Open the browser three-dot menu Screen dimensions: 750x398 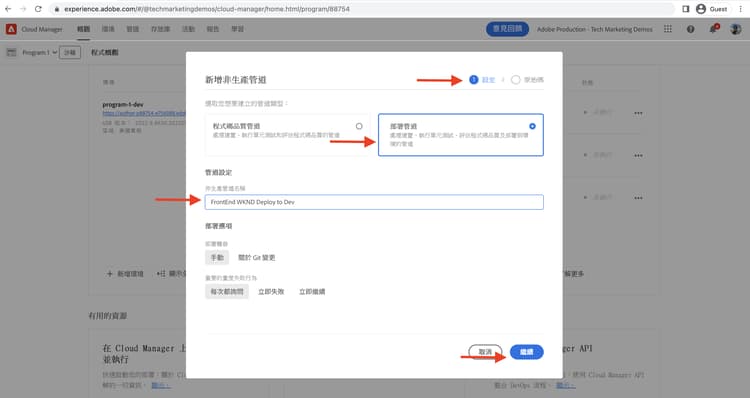[740, 9]
